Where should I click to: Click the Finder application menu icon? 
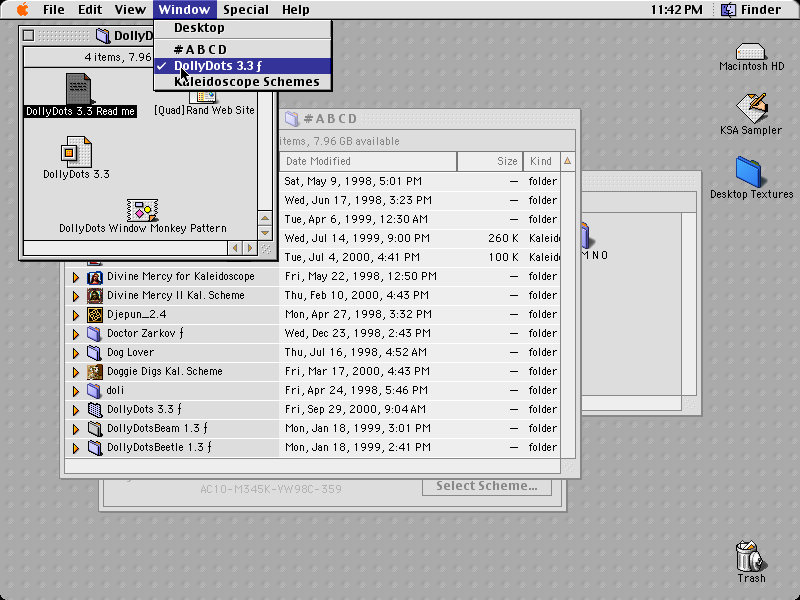point(728,10)
